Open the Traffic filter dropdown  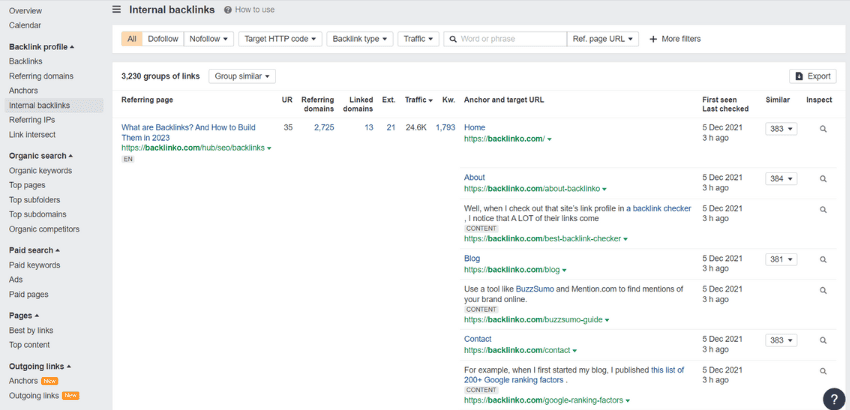[x=418, y=39]
